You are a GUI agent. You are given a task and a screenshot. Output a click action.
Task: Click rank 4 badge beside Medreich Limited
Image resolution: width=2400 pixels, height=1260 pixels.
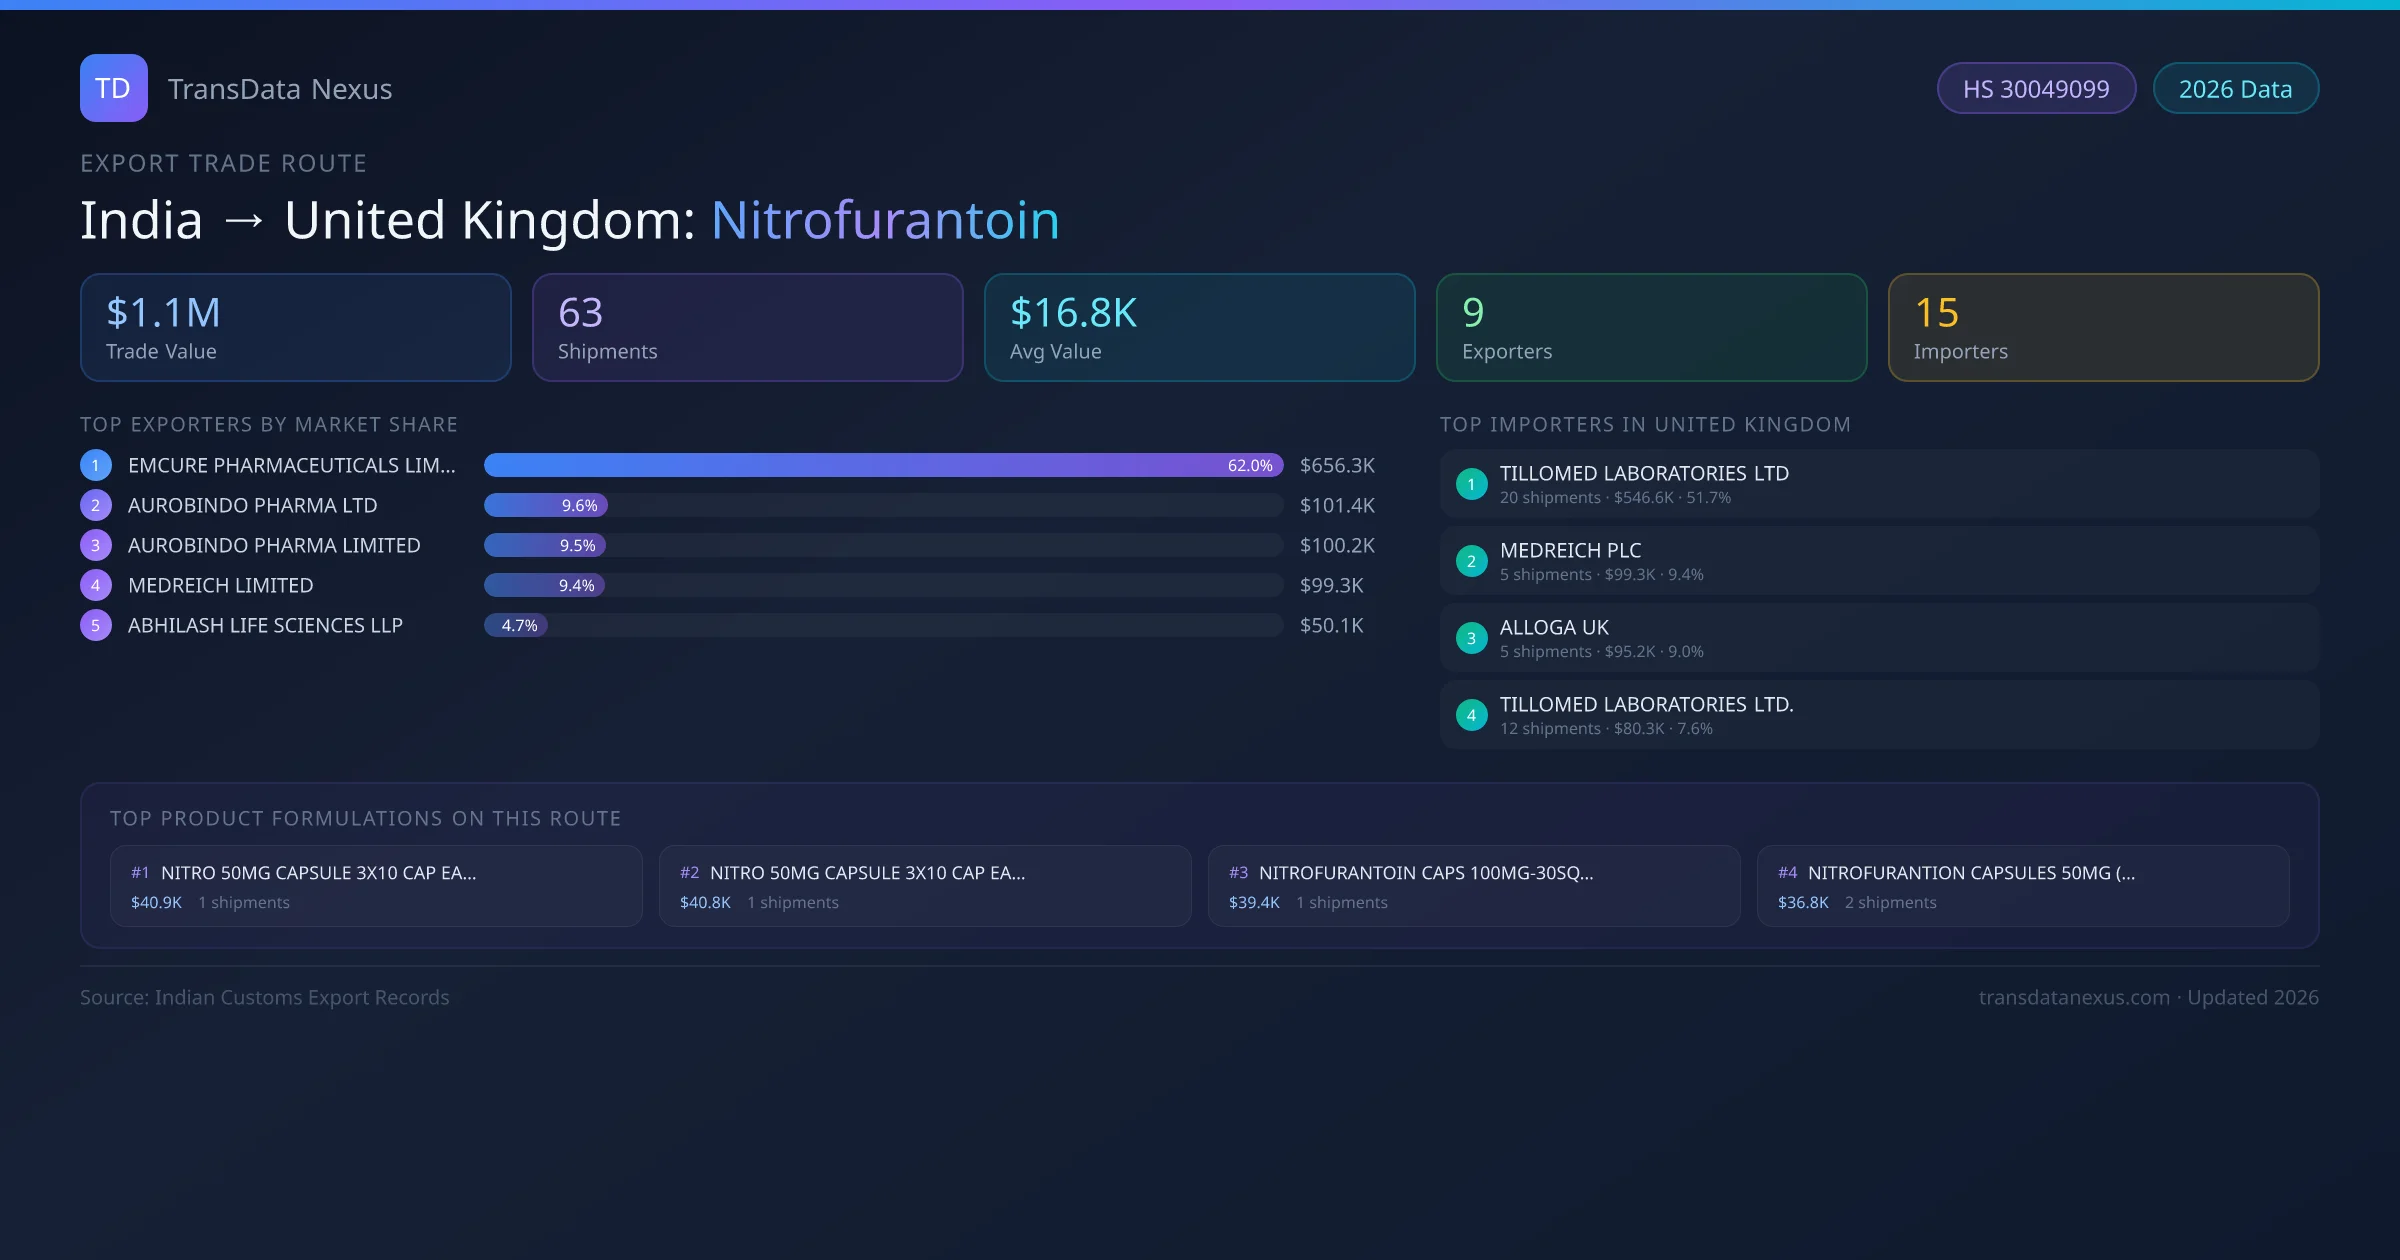point(96,585)
